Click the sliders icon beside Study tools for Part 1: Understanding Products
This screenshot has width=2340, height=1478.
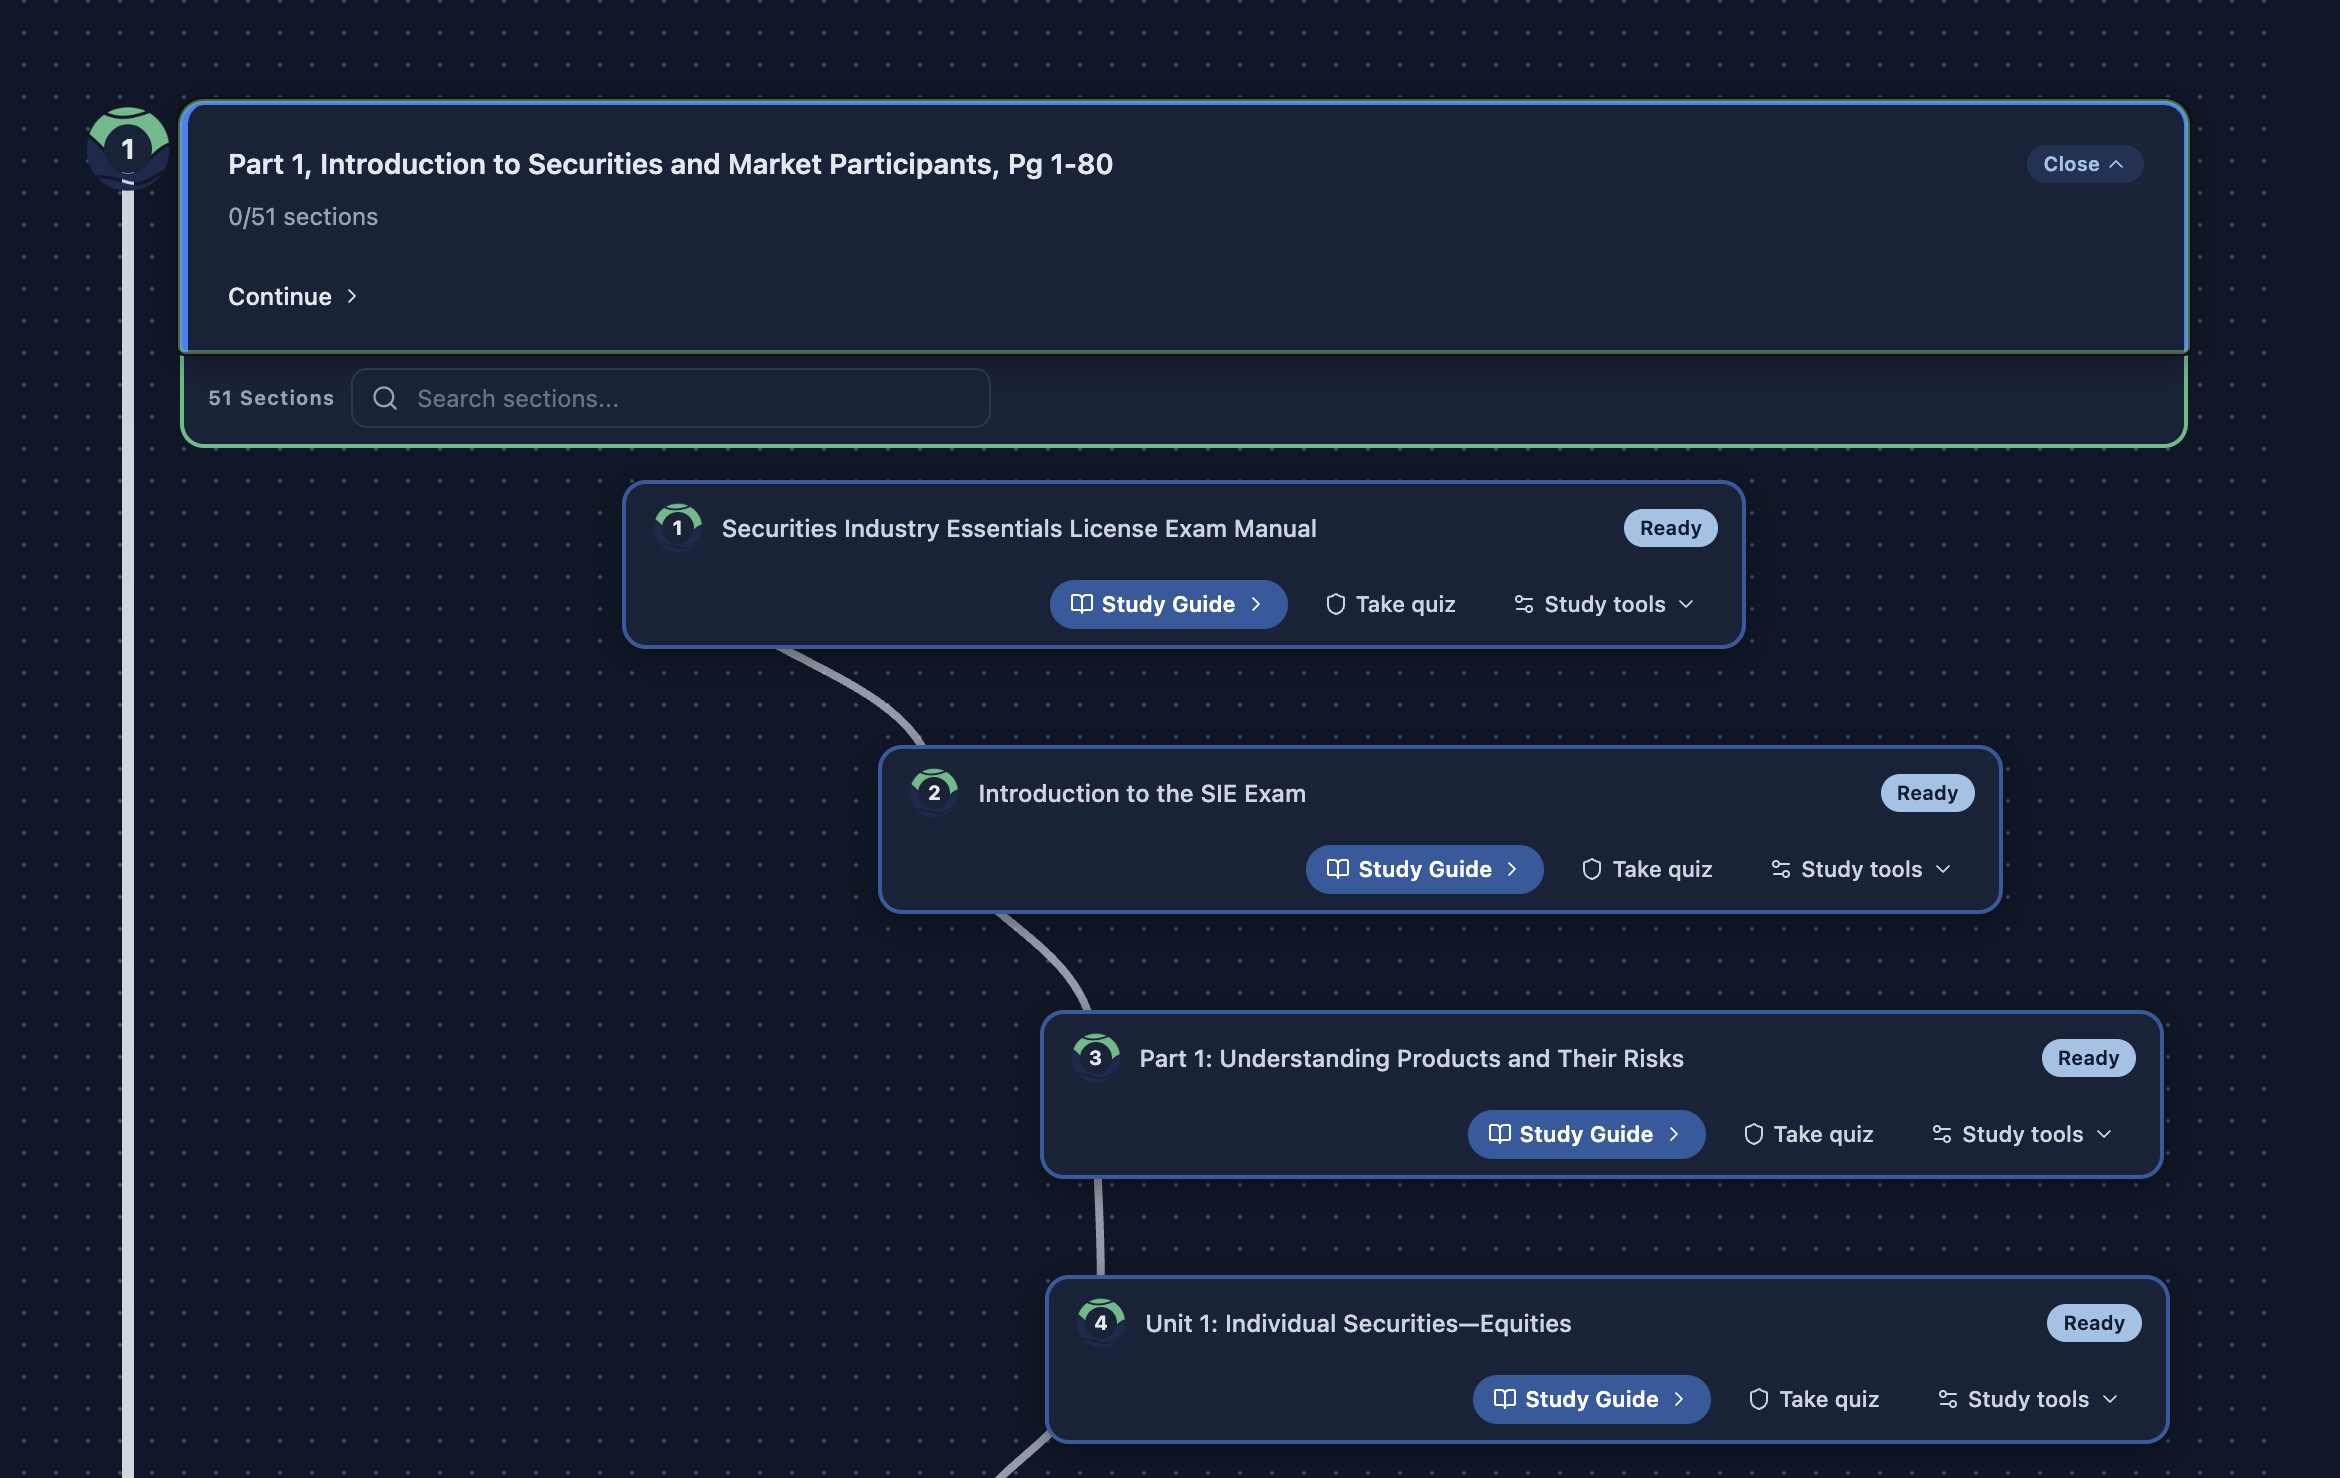coord(1942,1134)
